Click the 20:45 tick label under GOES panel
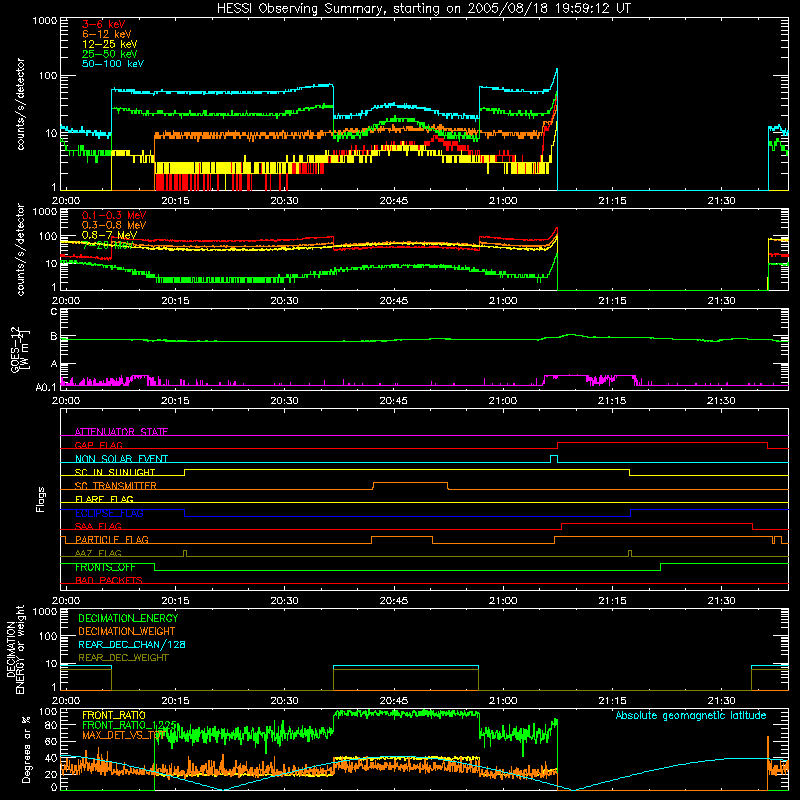The width and height of the screenshot is (800, 800). (x=393, y=401)
